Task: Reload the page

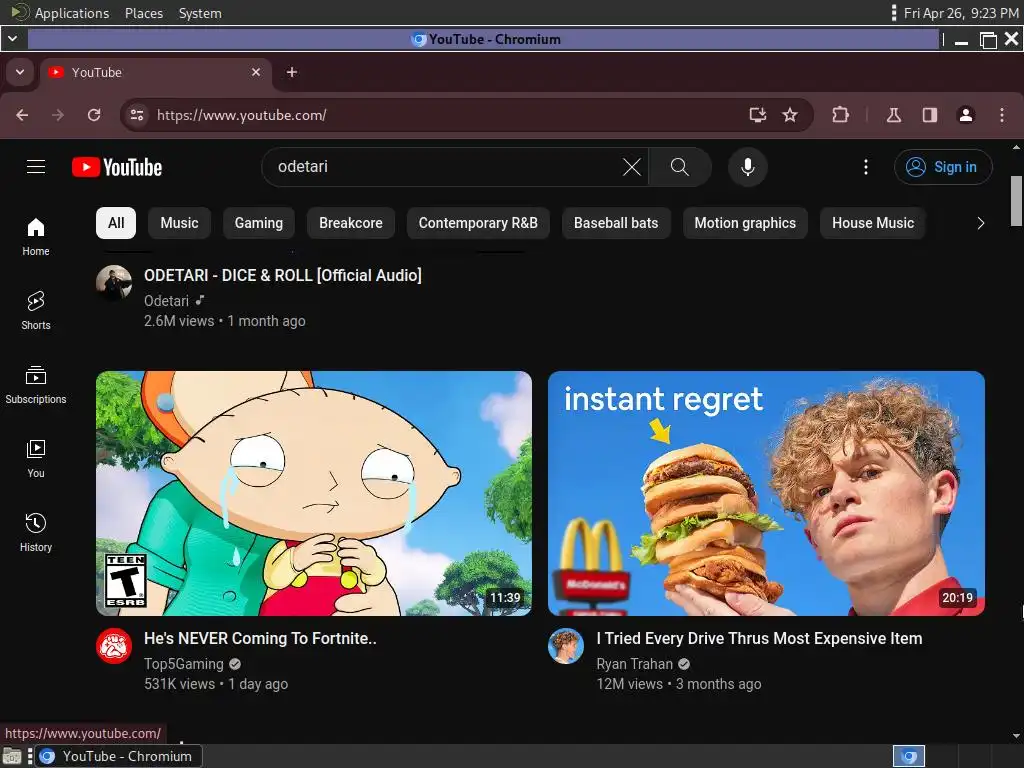Action: 94,115
